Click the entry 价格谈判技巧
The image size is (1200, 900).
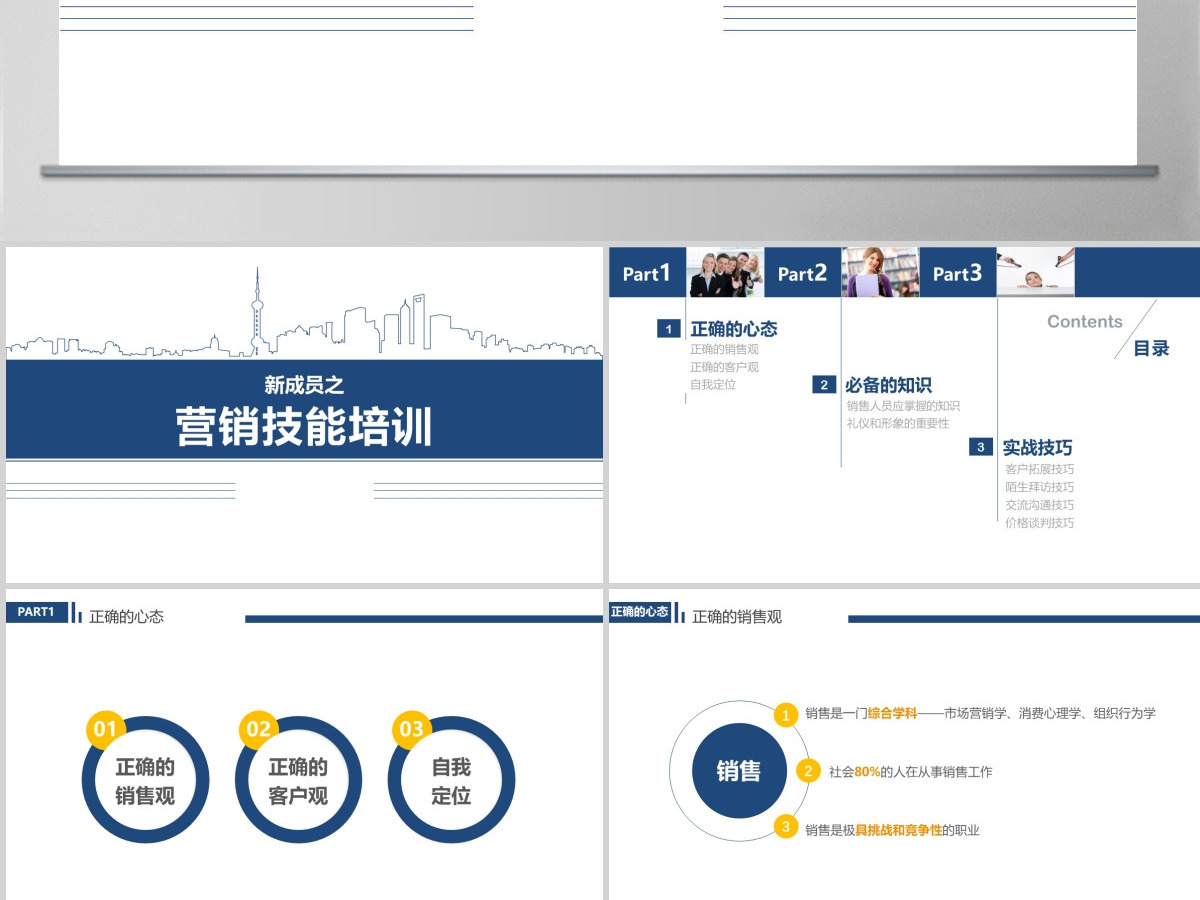[x=1040, y=523]
